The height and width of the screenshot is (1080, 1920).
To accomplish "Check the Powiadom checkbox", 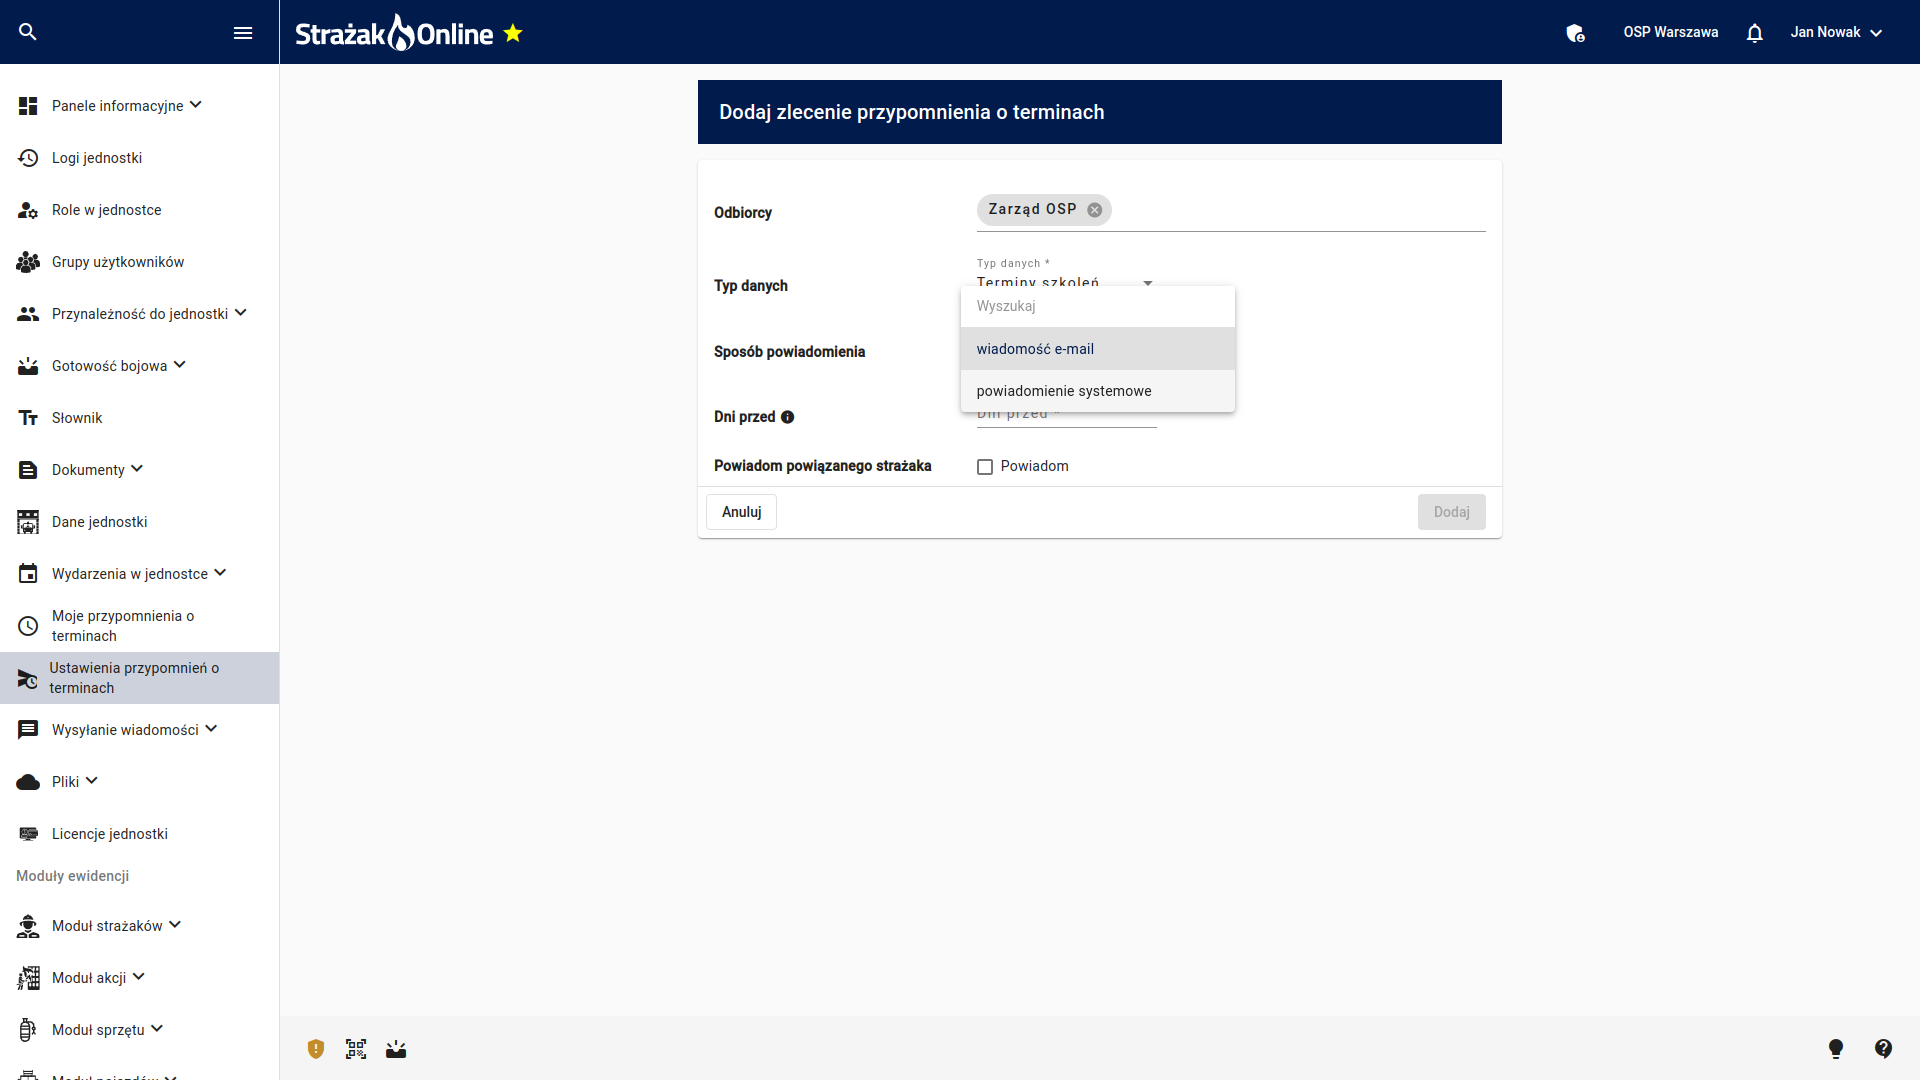I will click(x=985, y=467).
